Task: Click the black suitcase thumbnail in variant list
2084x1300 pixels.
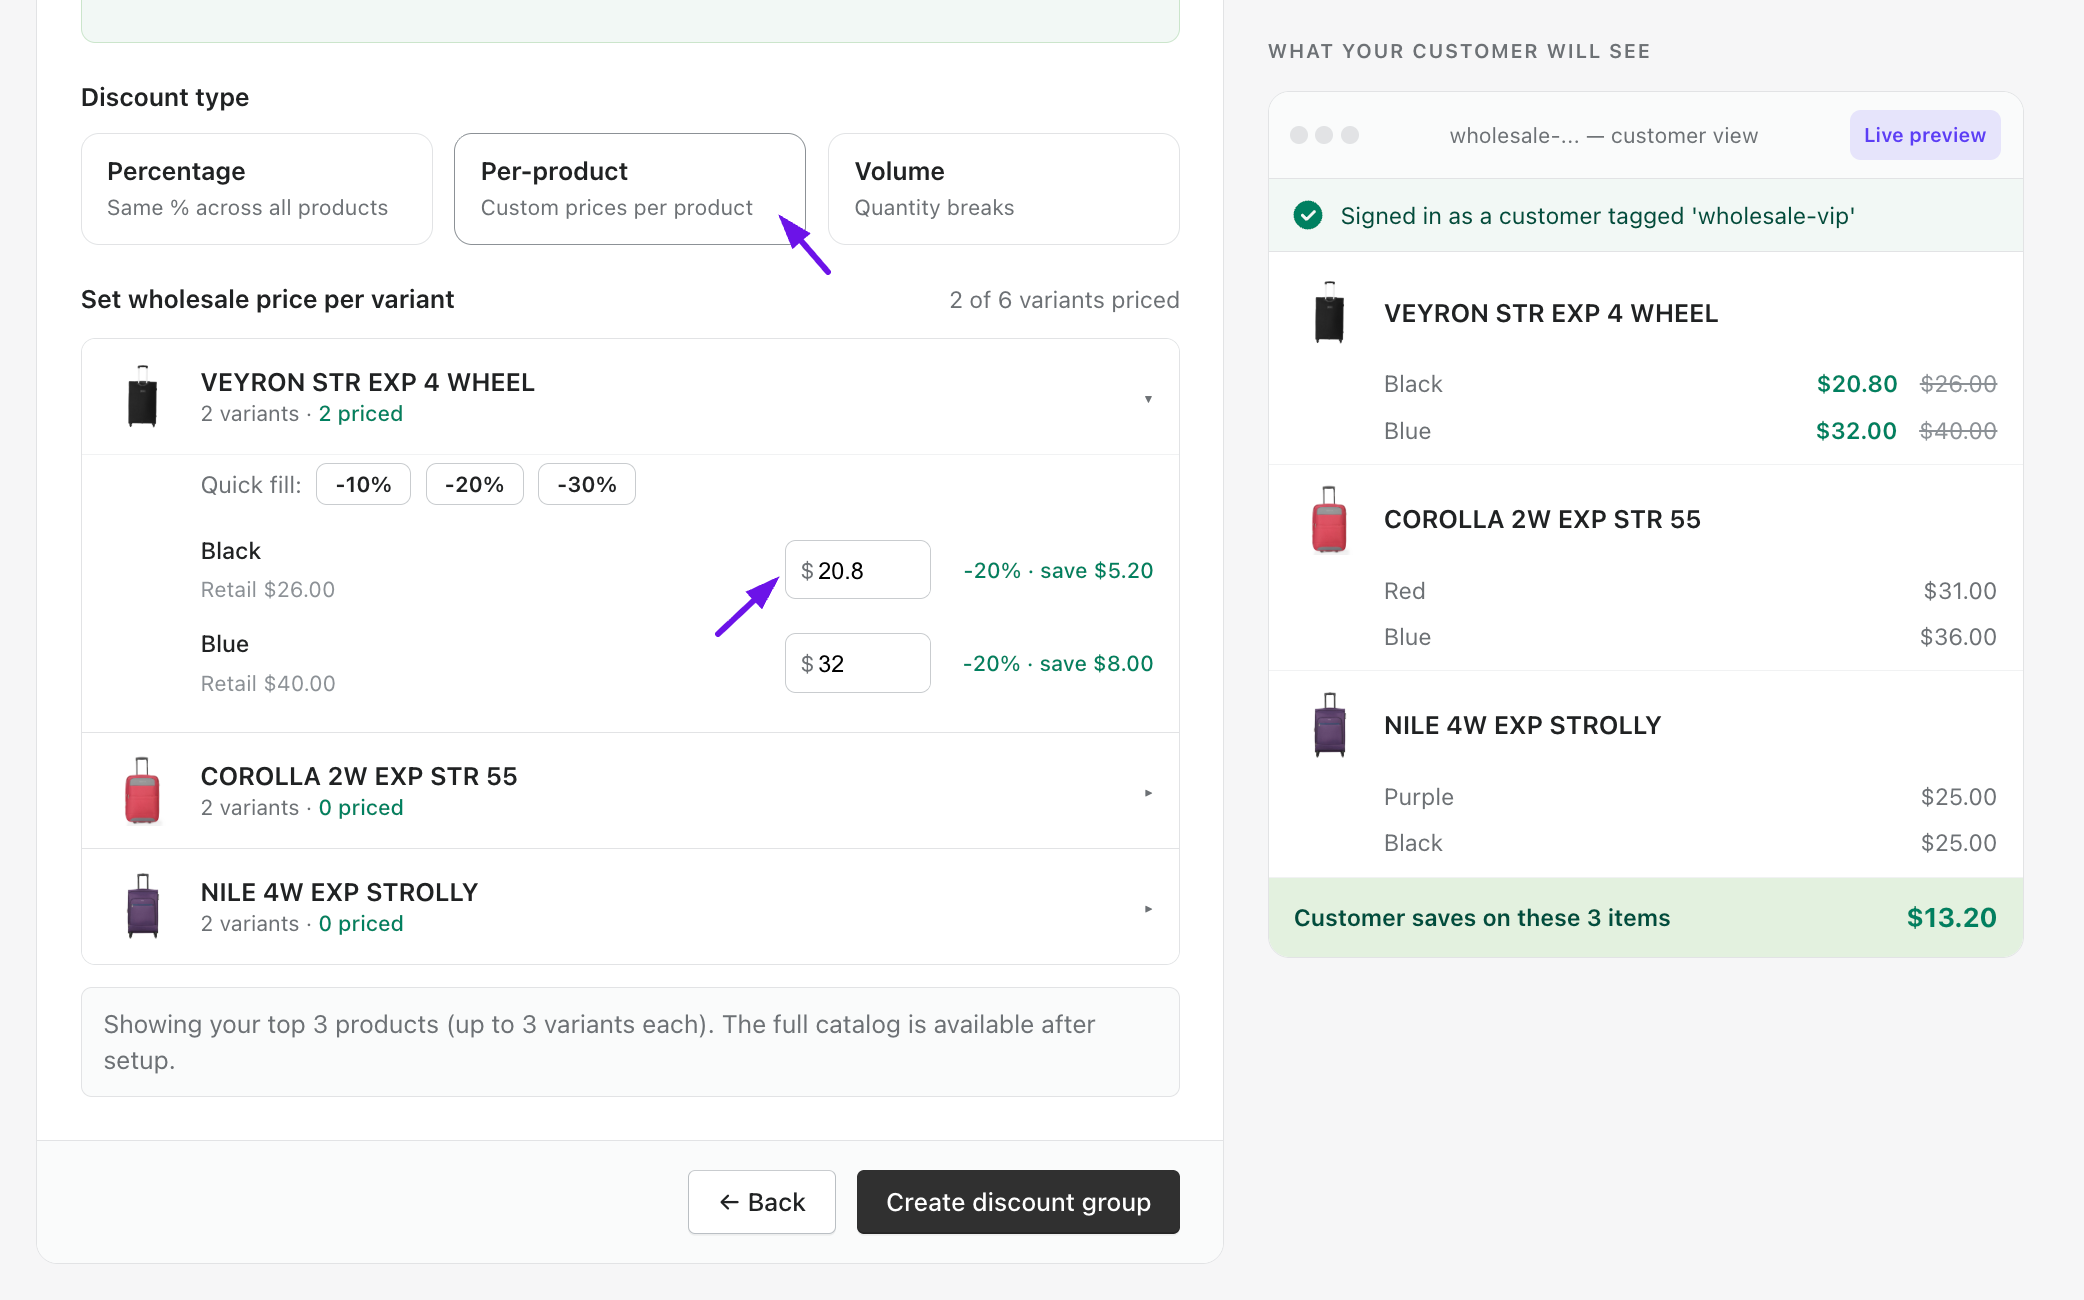Action: click(x=143, y=397)
